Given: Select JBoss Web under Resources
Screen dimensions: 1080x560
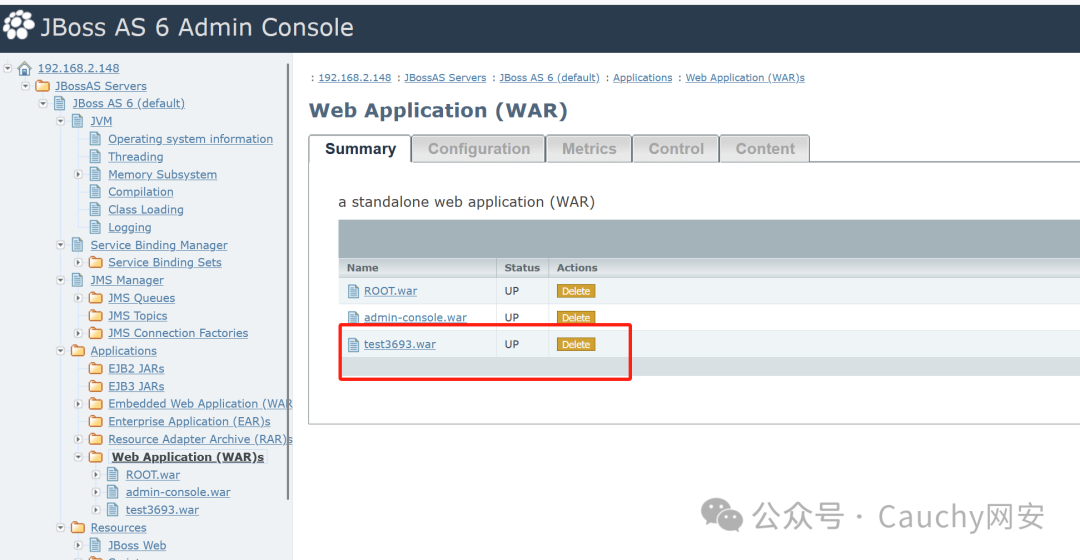Looking at the screenshot, I should click(137, 545).
